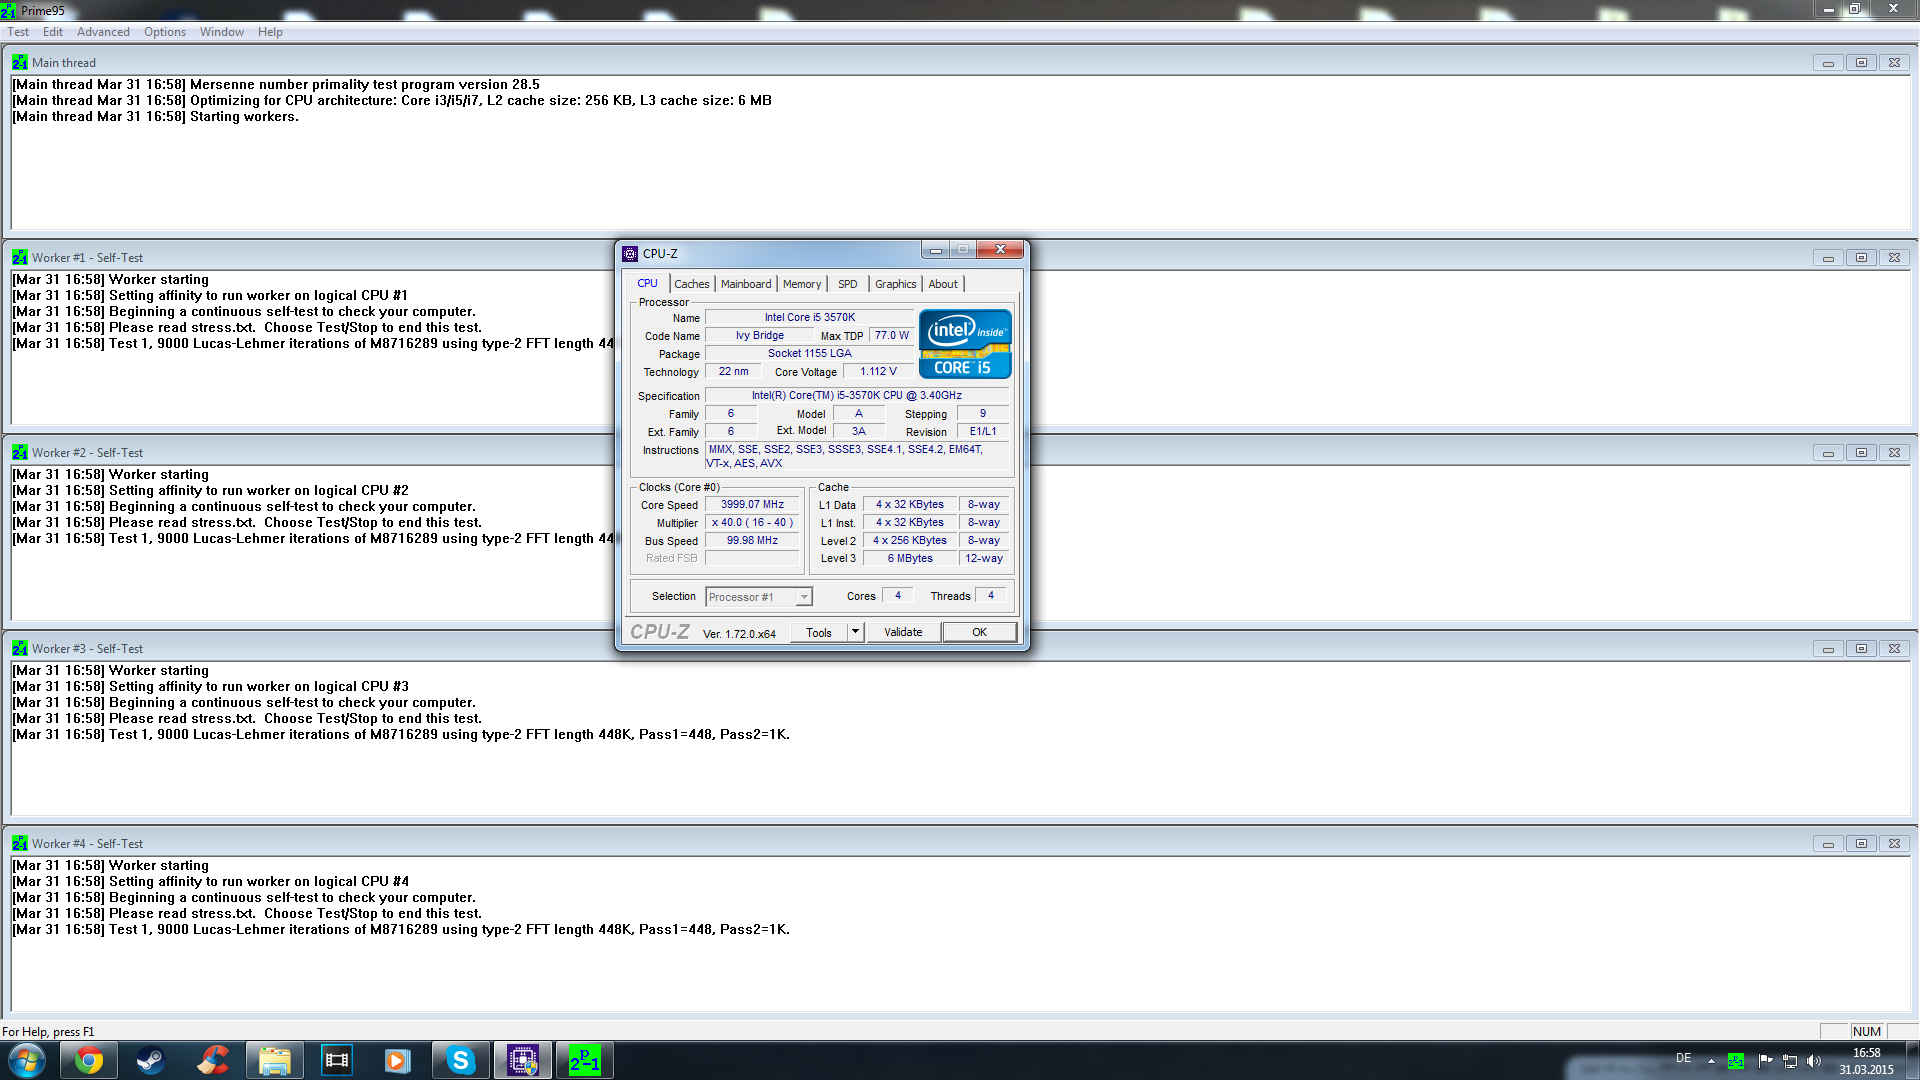Viewport: 1920px width, 1080px height.
Task: Open CPU-Z from the taskbar
Action: (522, 1060)
